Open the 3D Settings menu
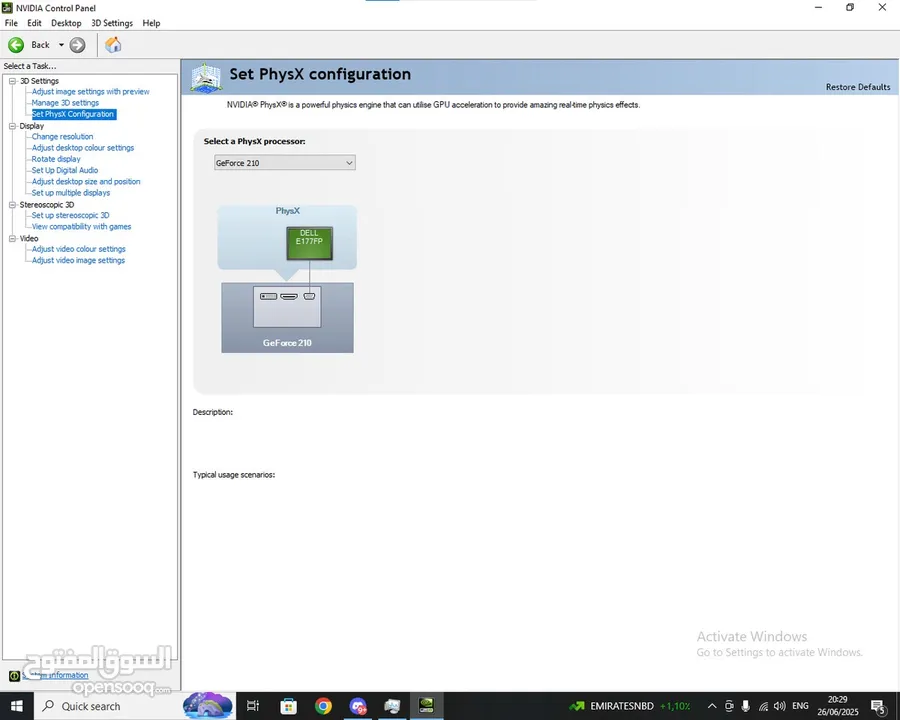This screenshot has height=720, width=900. tap(112, 23)
